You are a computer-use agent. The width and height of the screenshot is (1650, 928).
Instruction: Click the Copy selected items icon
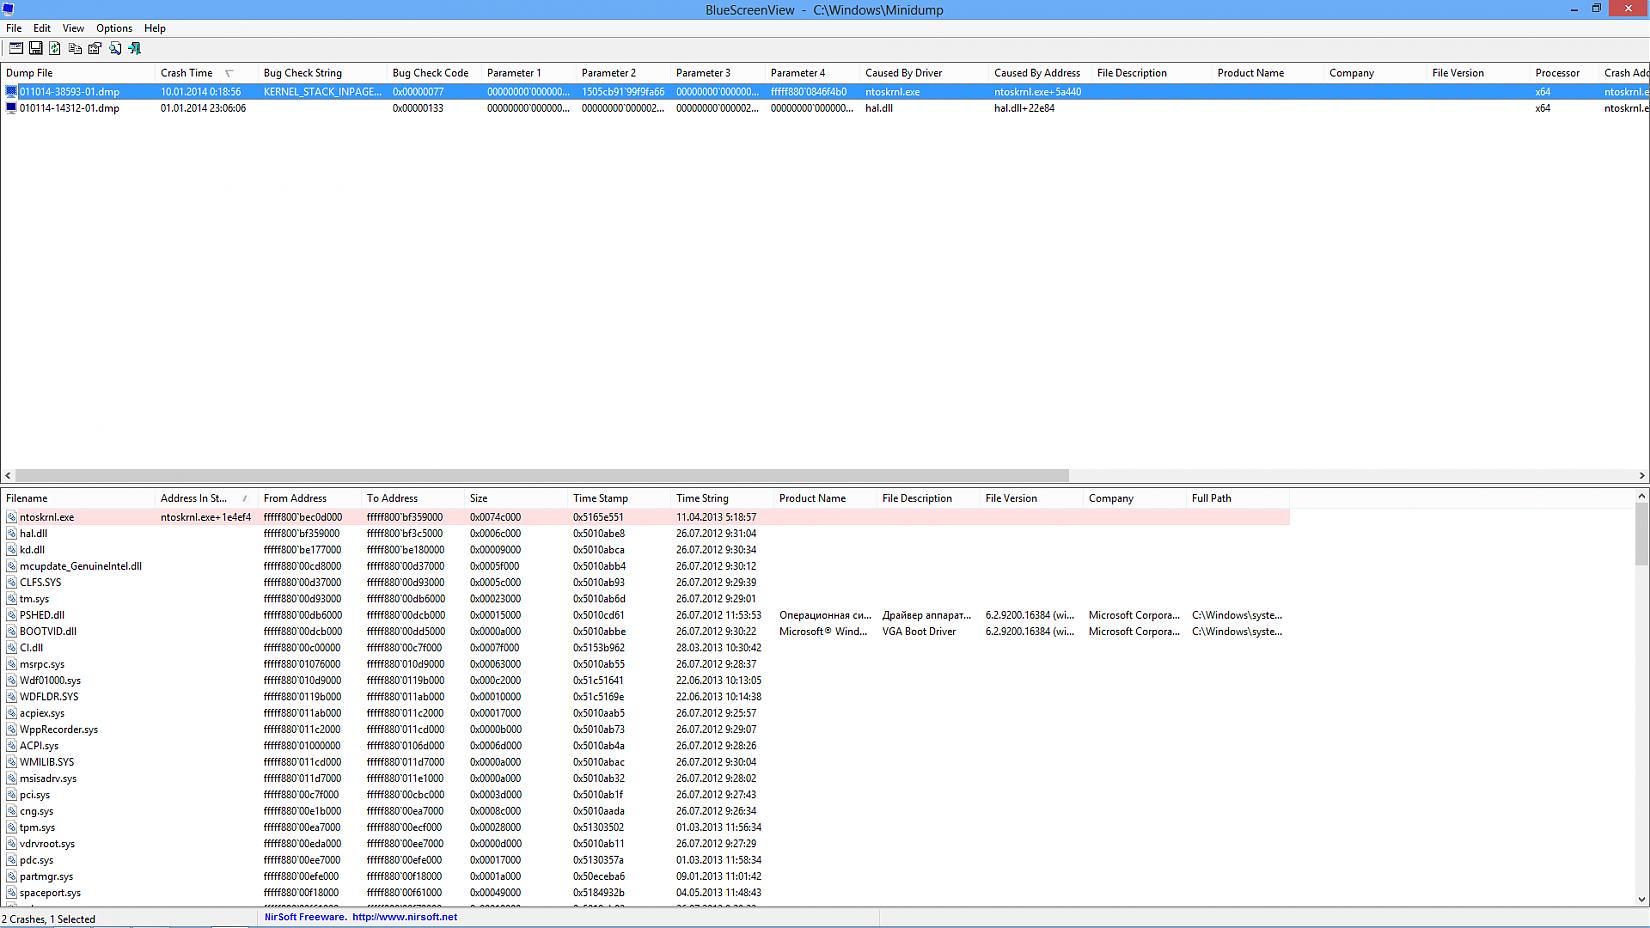(x=75, y=48)
